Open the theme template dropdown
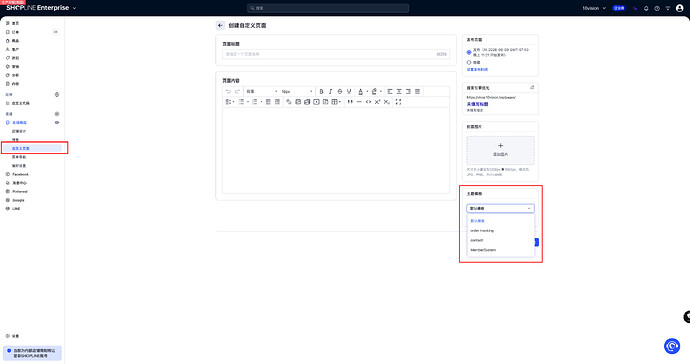 500,208
